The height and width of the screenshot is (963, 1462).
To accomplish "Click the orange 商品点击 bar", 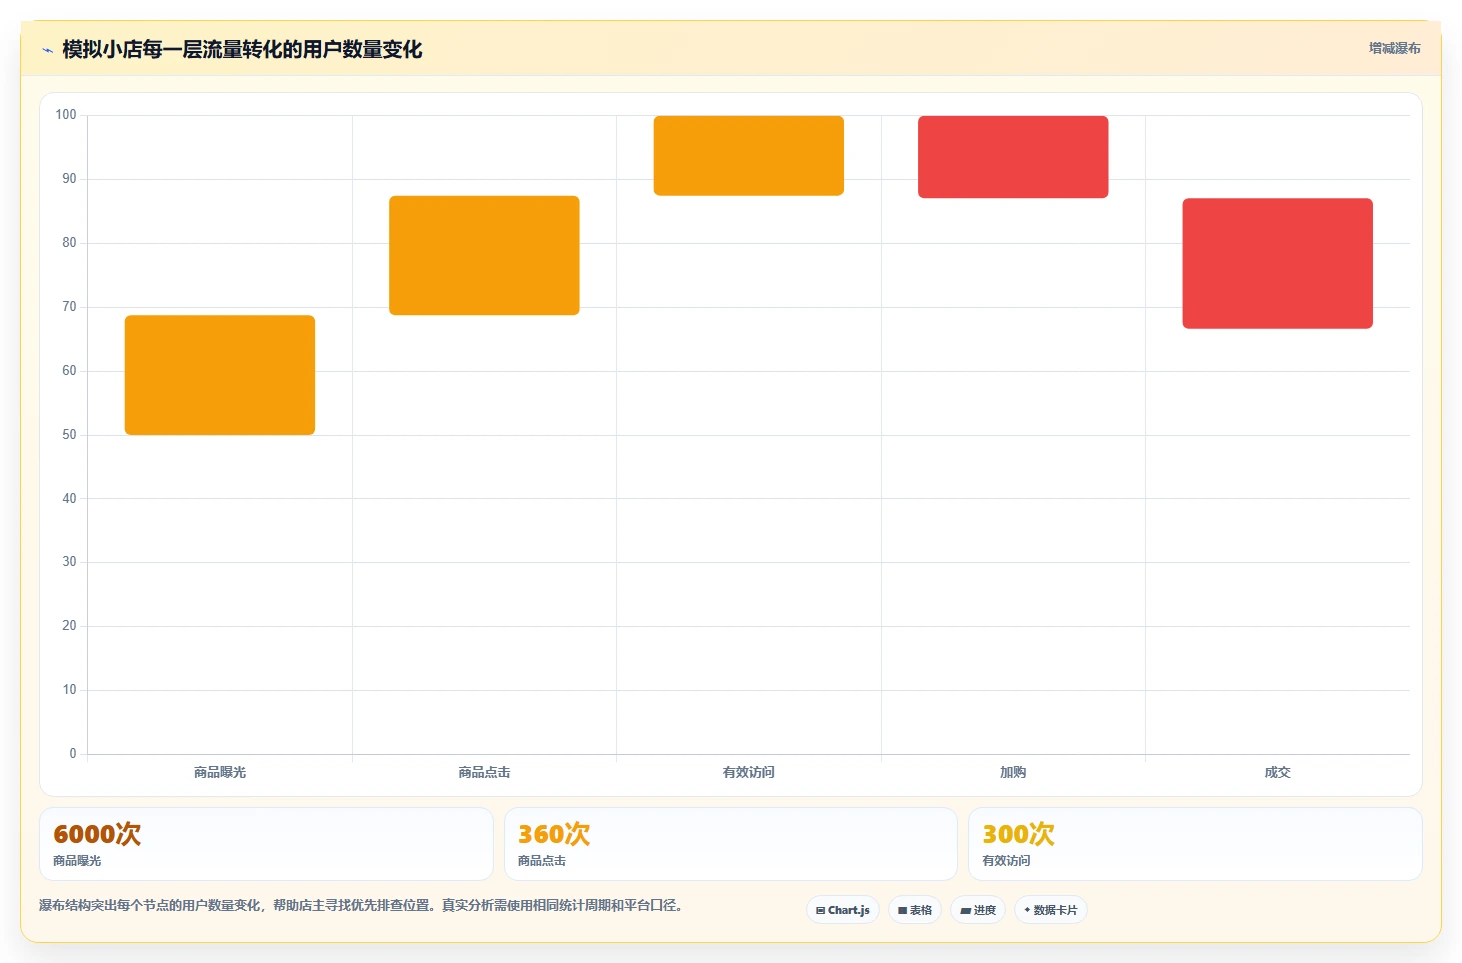I will [484, 255].
